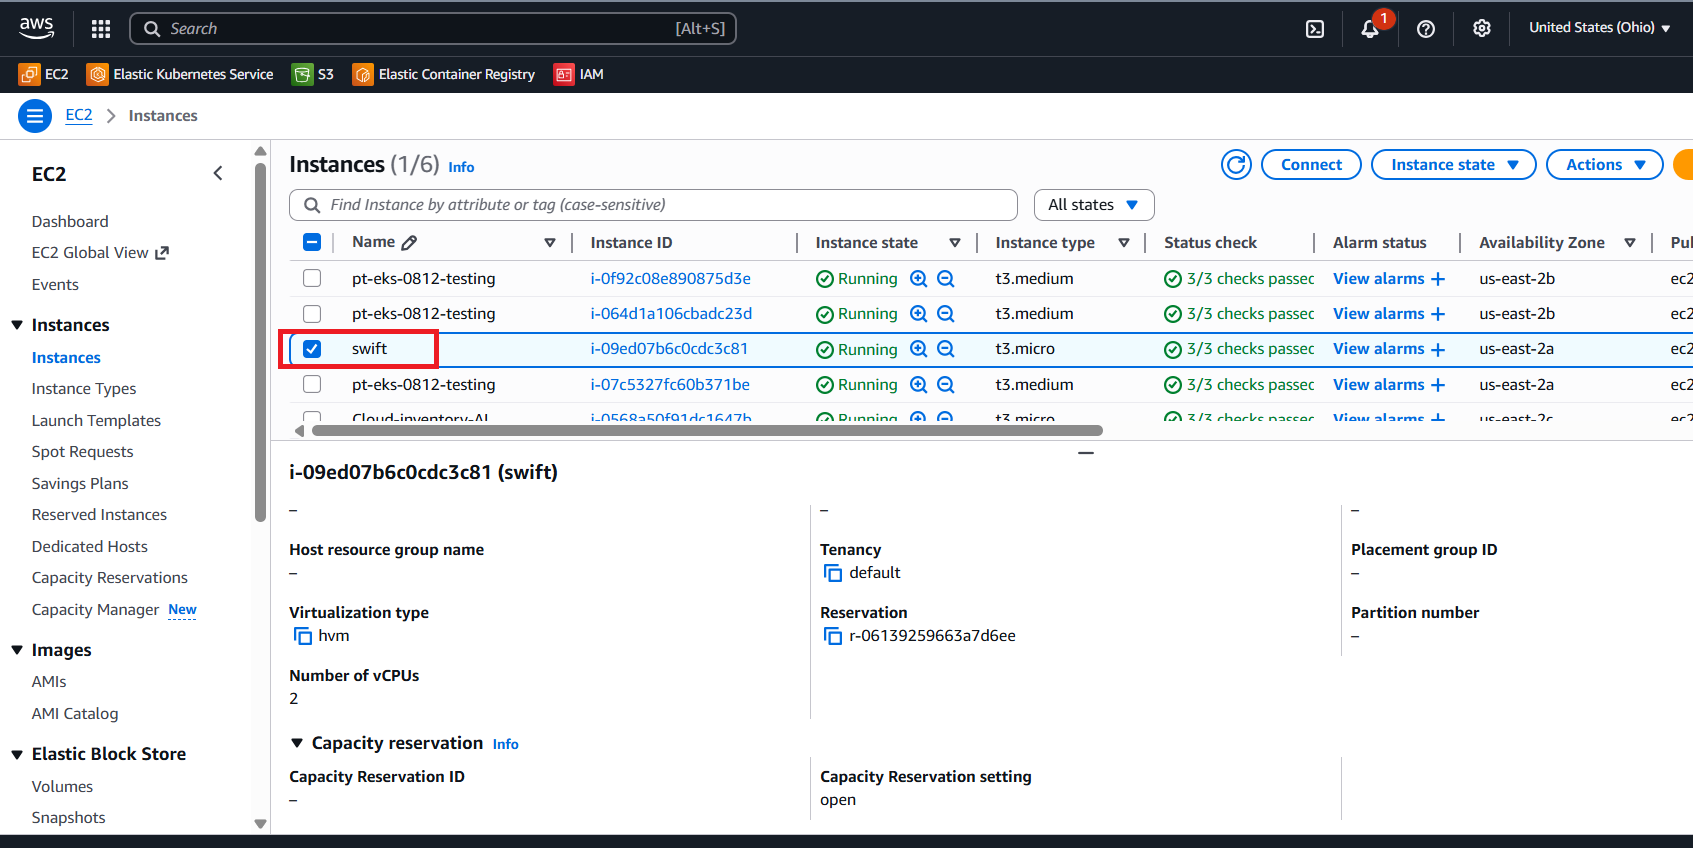The image size is (1693, 848).
Task: Focus the AWS top Search field
Action: 433,29
